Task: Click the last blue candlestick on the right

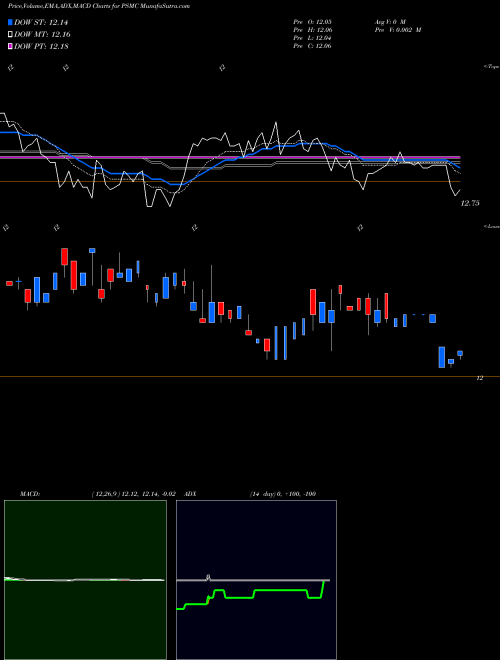Action: coord(460,354)
